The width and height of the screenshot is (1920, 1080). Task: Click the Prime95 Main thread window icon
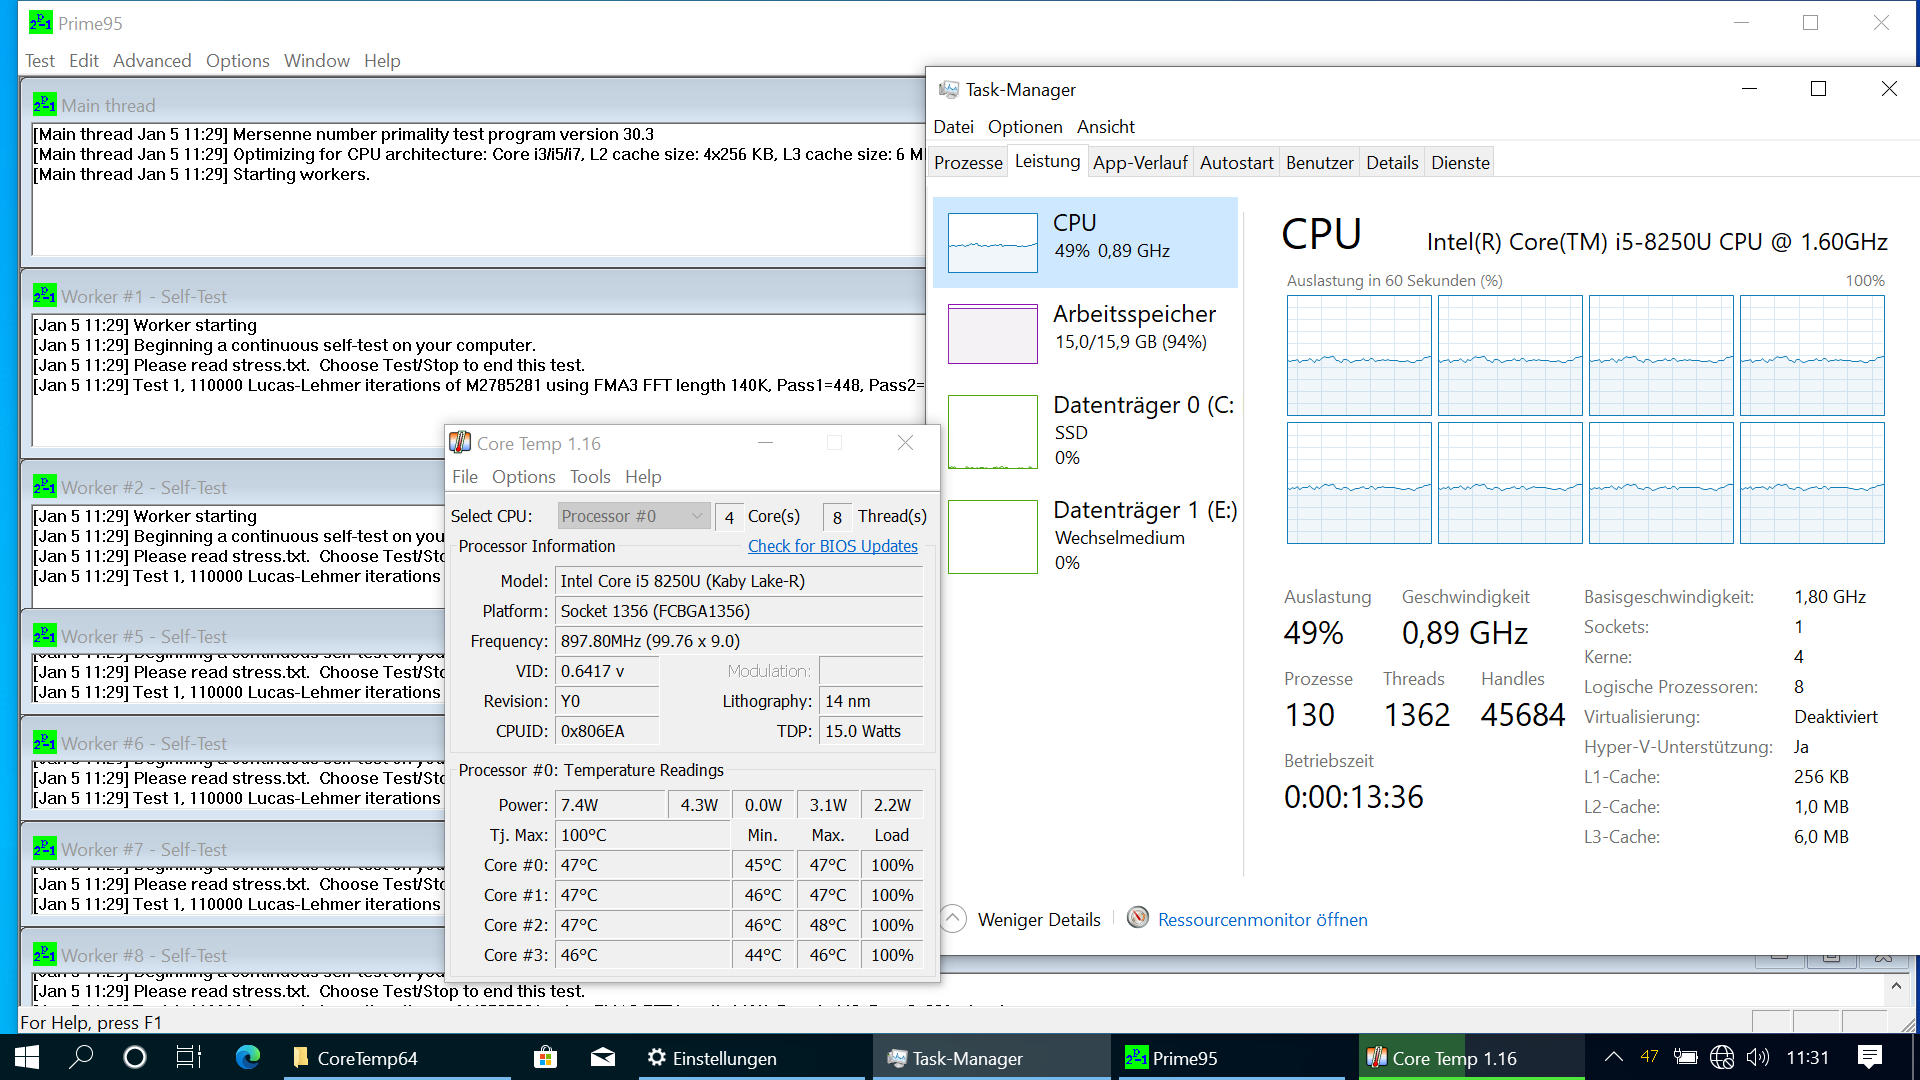pos(44,105)
